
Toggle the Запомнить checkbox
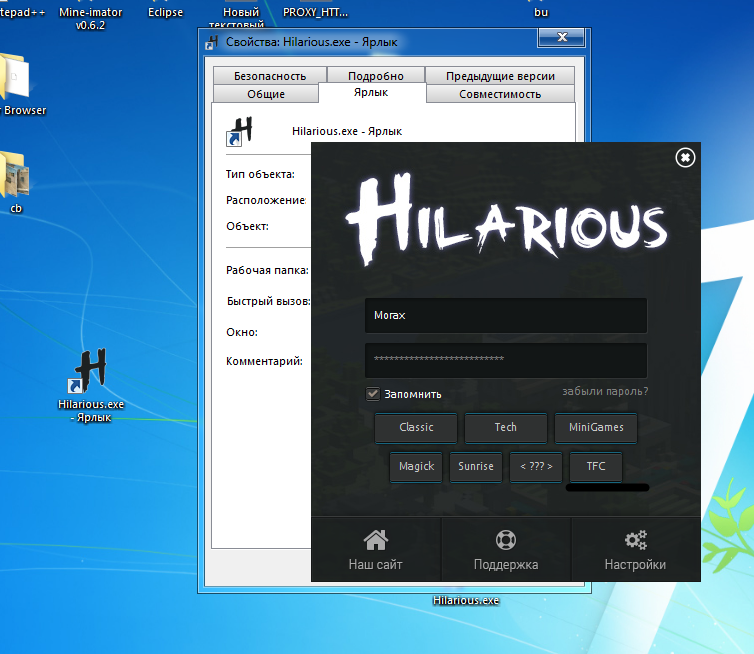pyautogui.click(x=373, y=394)
